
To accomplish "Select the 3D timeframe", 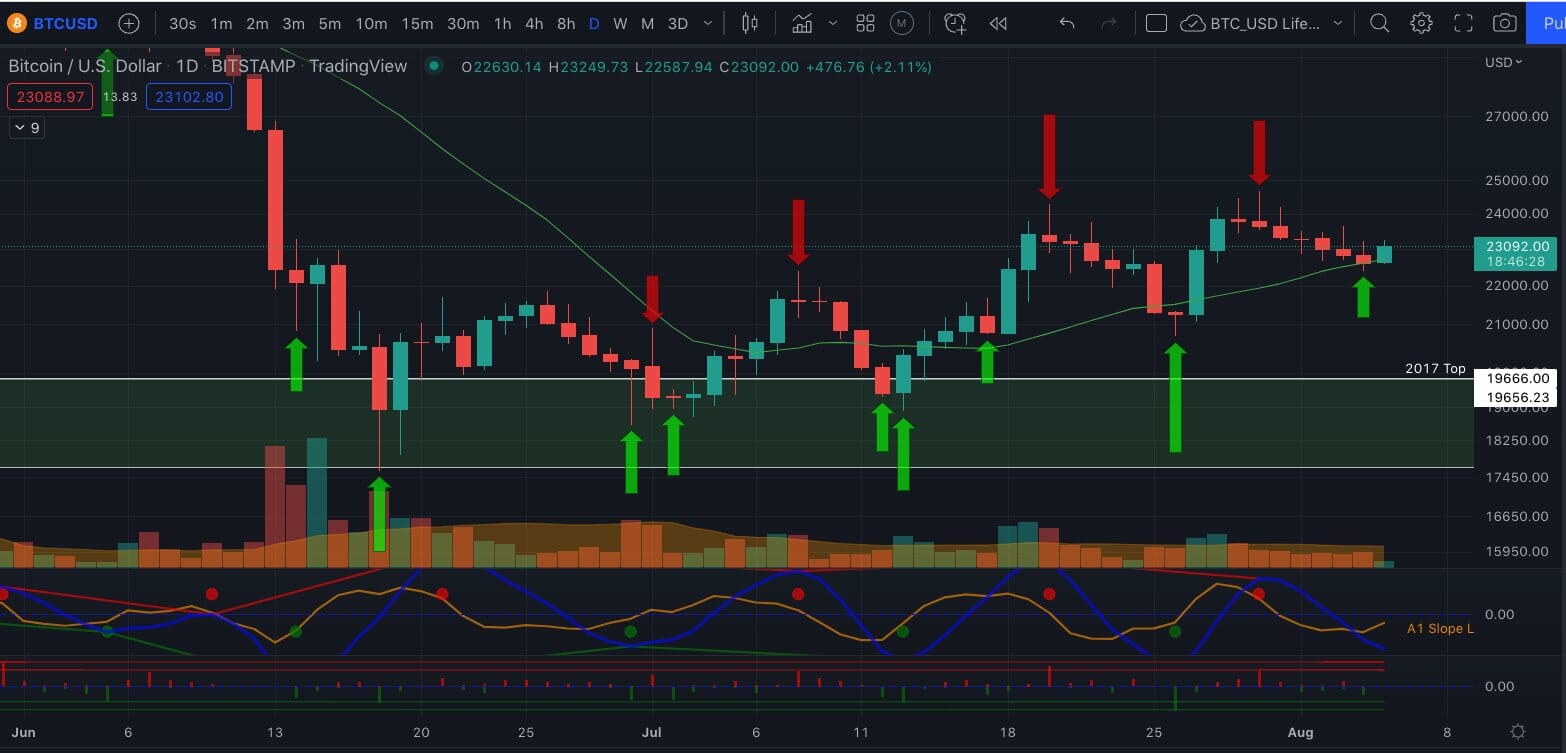I will [x=678, y=23].
